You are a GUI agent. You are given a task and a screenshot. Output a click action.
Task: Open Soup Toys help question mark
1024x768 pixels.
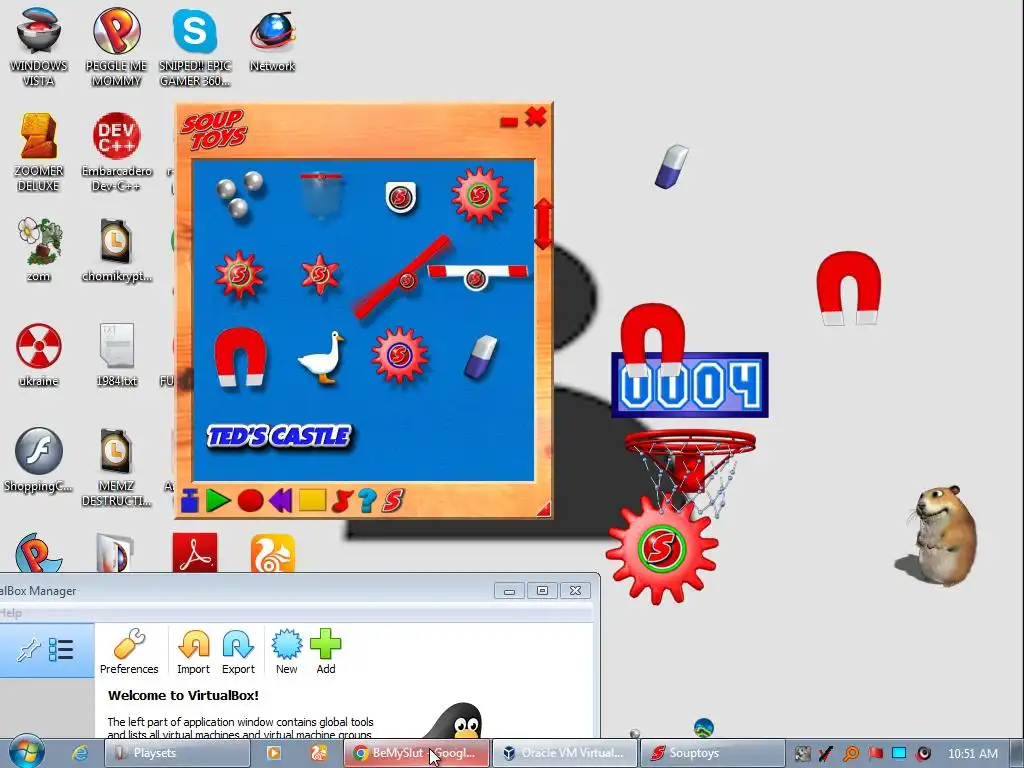tap(367, 501)
